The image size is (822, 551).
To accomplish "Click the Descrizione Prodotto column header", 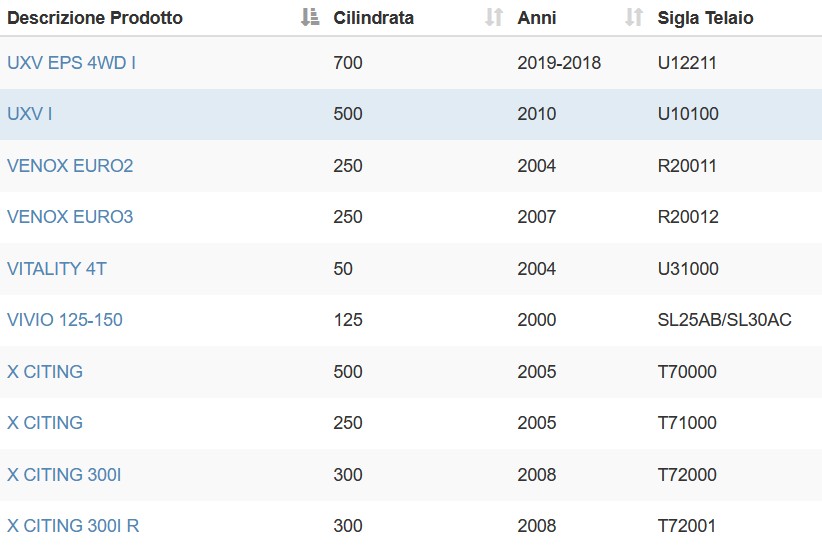I will [95, 18].
